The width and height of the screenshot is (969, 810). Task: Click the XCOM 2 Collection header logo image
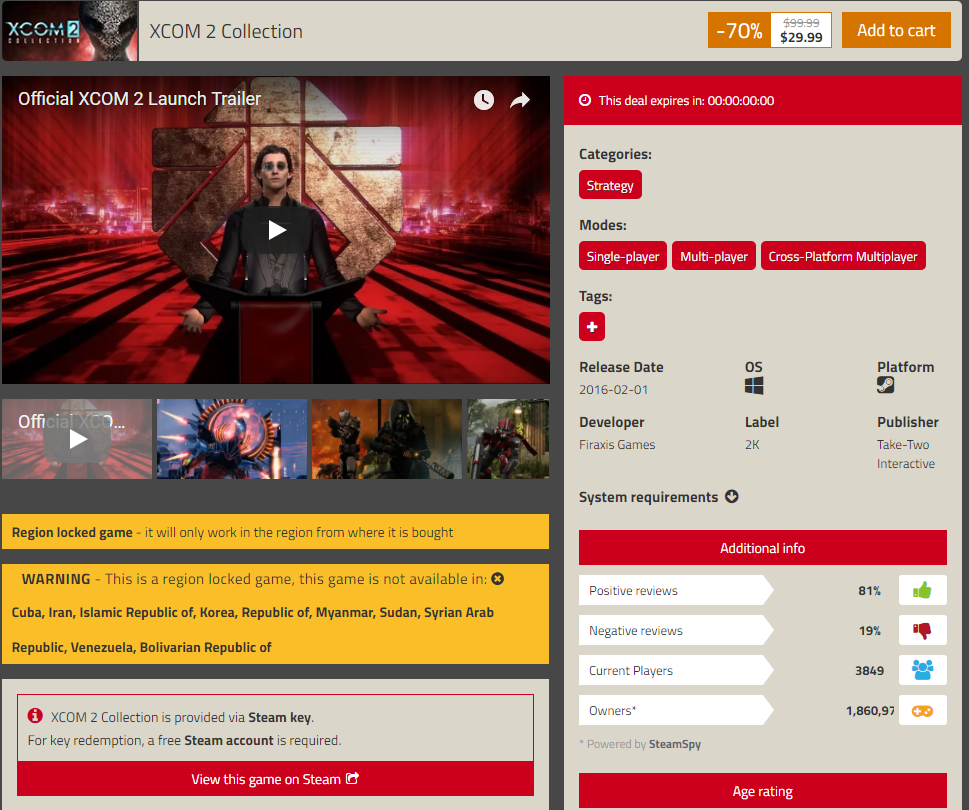click(70, 31)
